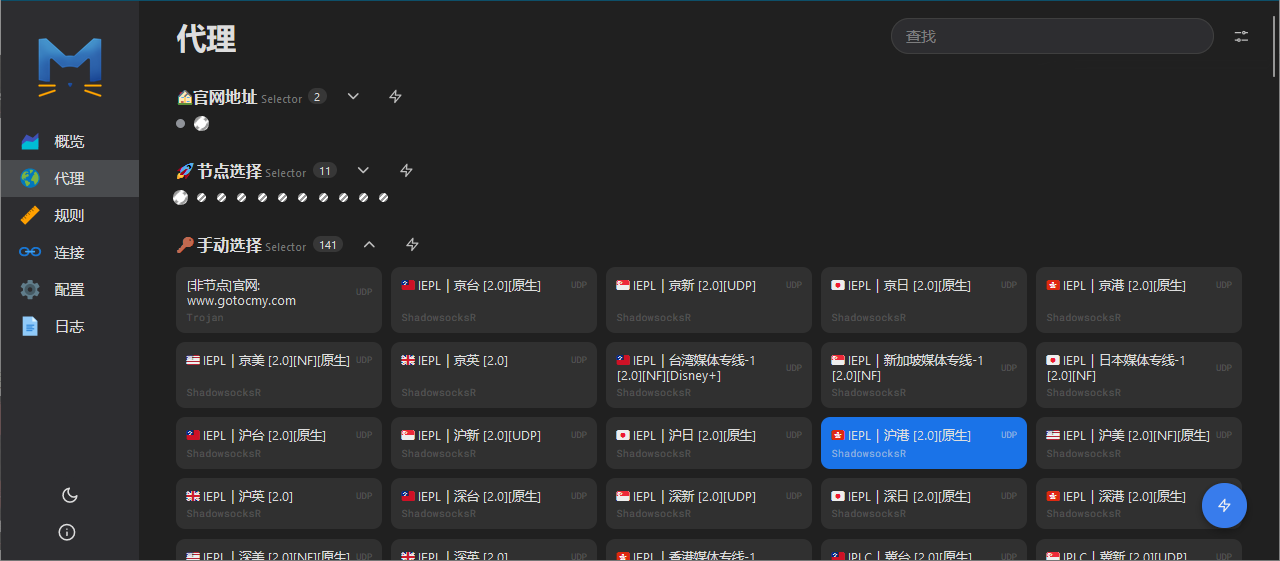Click inside the 查找 search field
This screenshot has height=561, width=1280.
1052,36
